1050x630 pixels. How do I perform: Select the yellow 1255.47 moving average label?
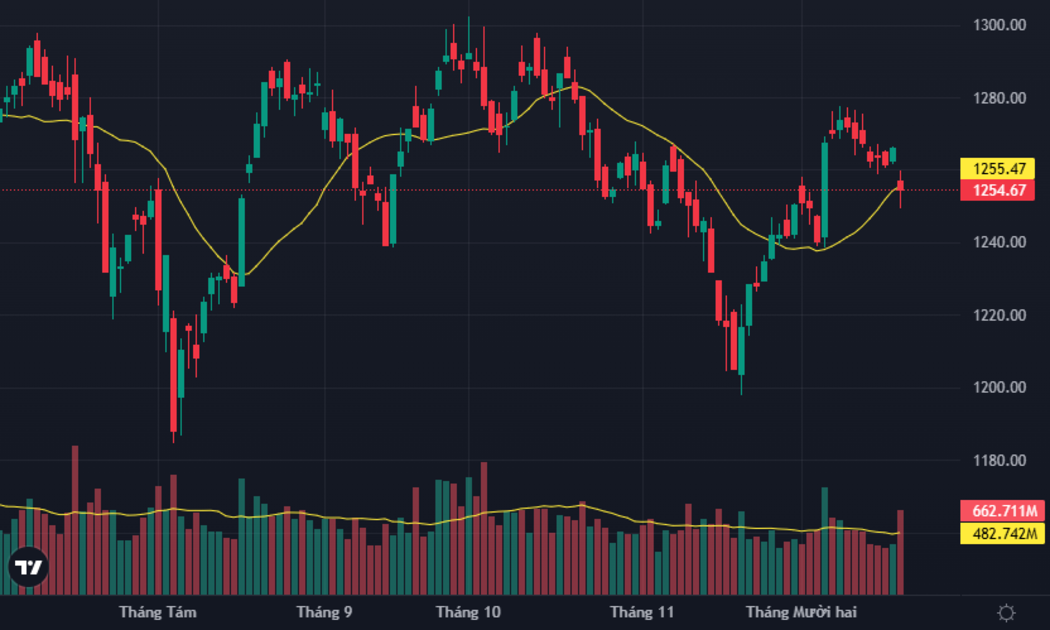pyautogui.click(x=998, y=169)
